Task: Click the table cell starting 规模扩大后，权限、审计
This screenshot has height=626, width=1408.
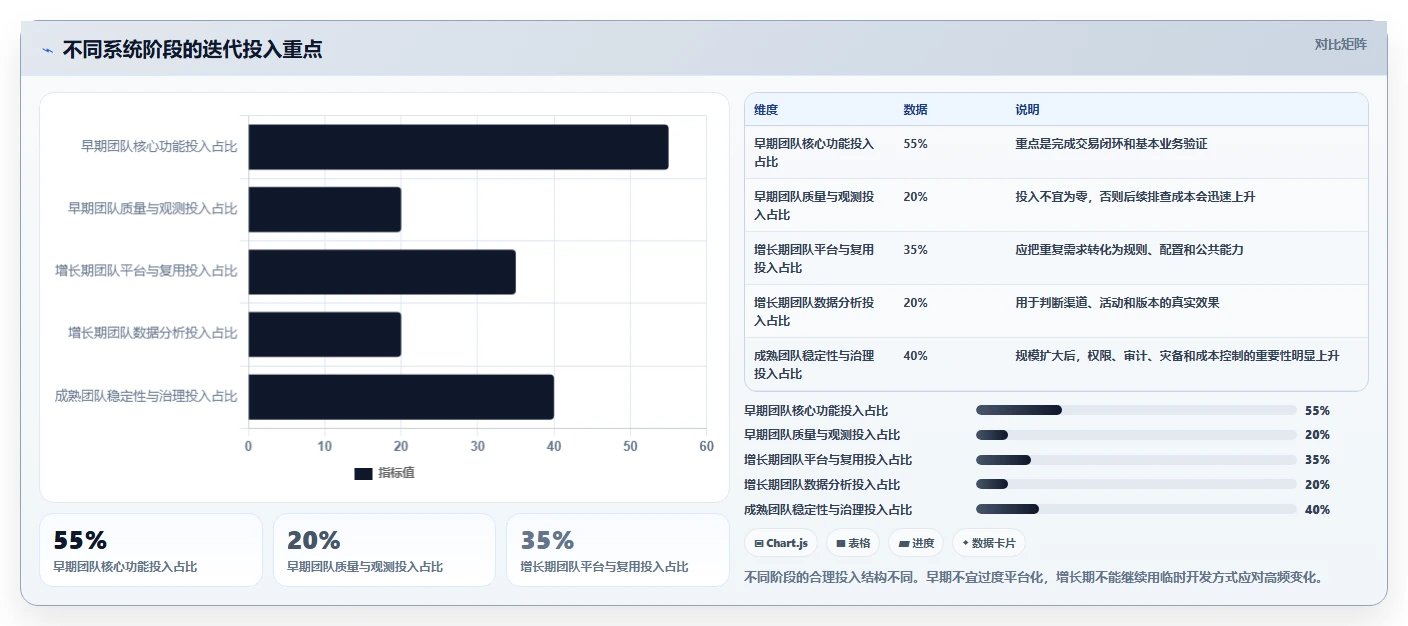Action: pyautogui.click(x=1177, y=356)
